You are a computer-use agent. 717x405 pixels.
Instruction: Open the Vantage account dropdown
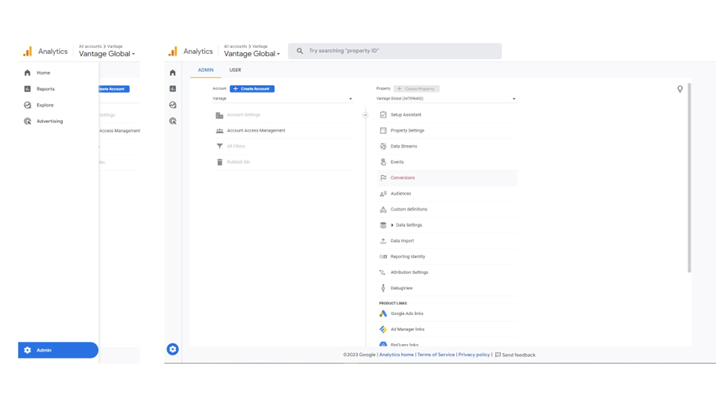282,99
